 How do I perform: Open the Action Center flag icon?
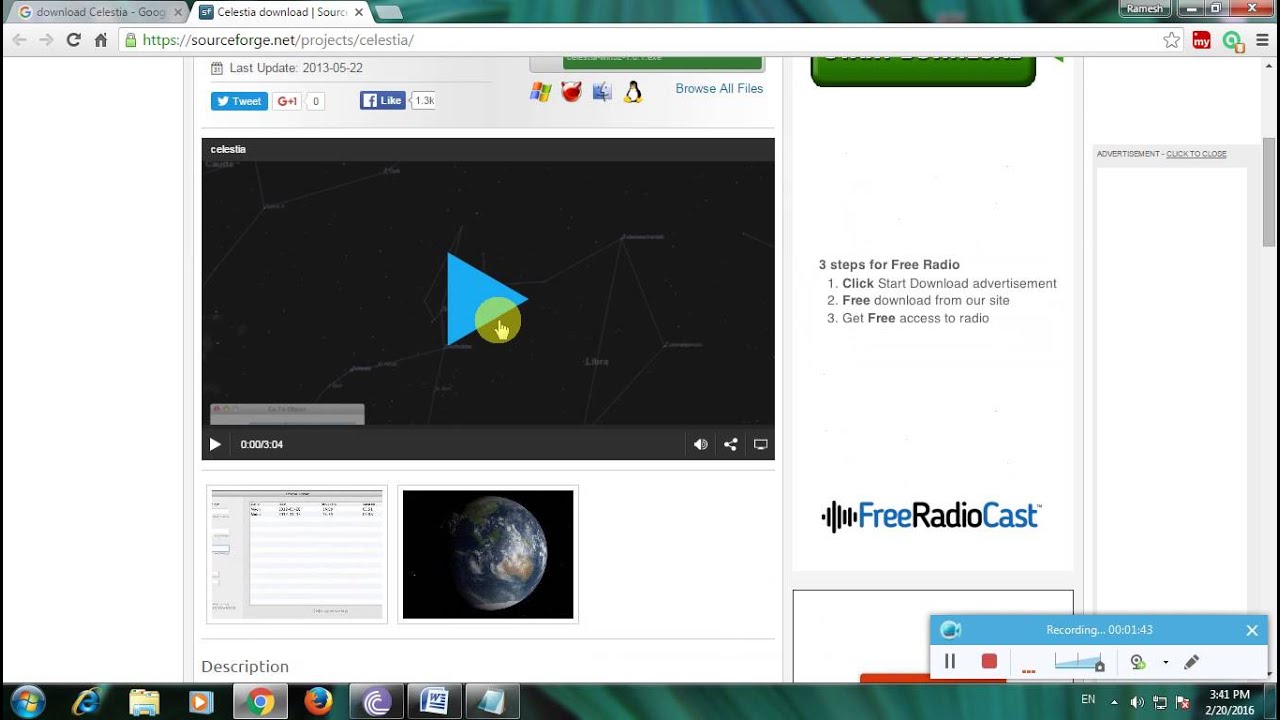point(1181,701)
